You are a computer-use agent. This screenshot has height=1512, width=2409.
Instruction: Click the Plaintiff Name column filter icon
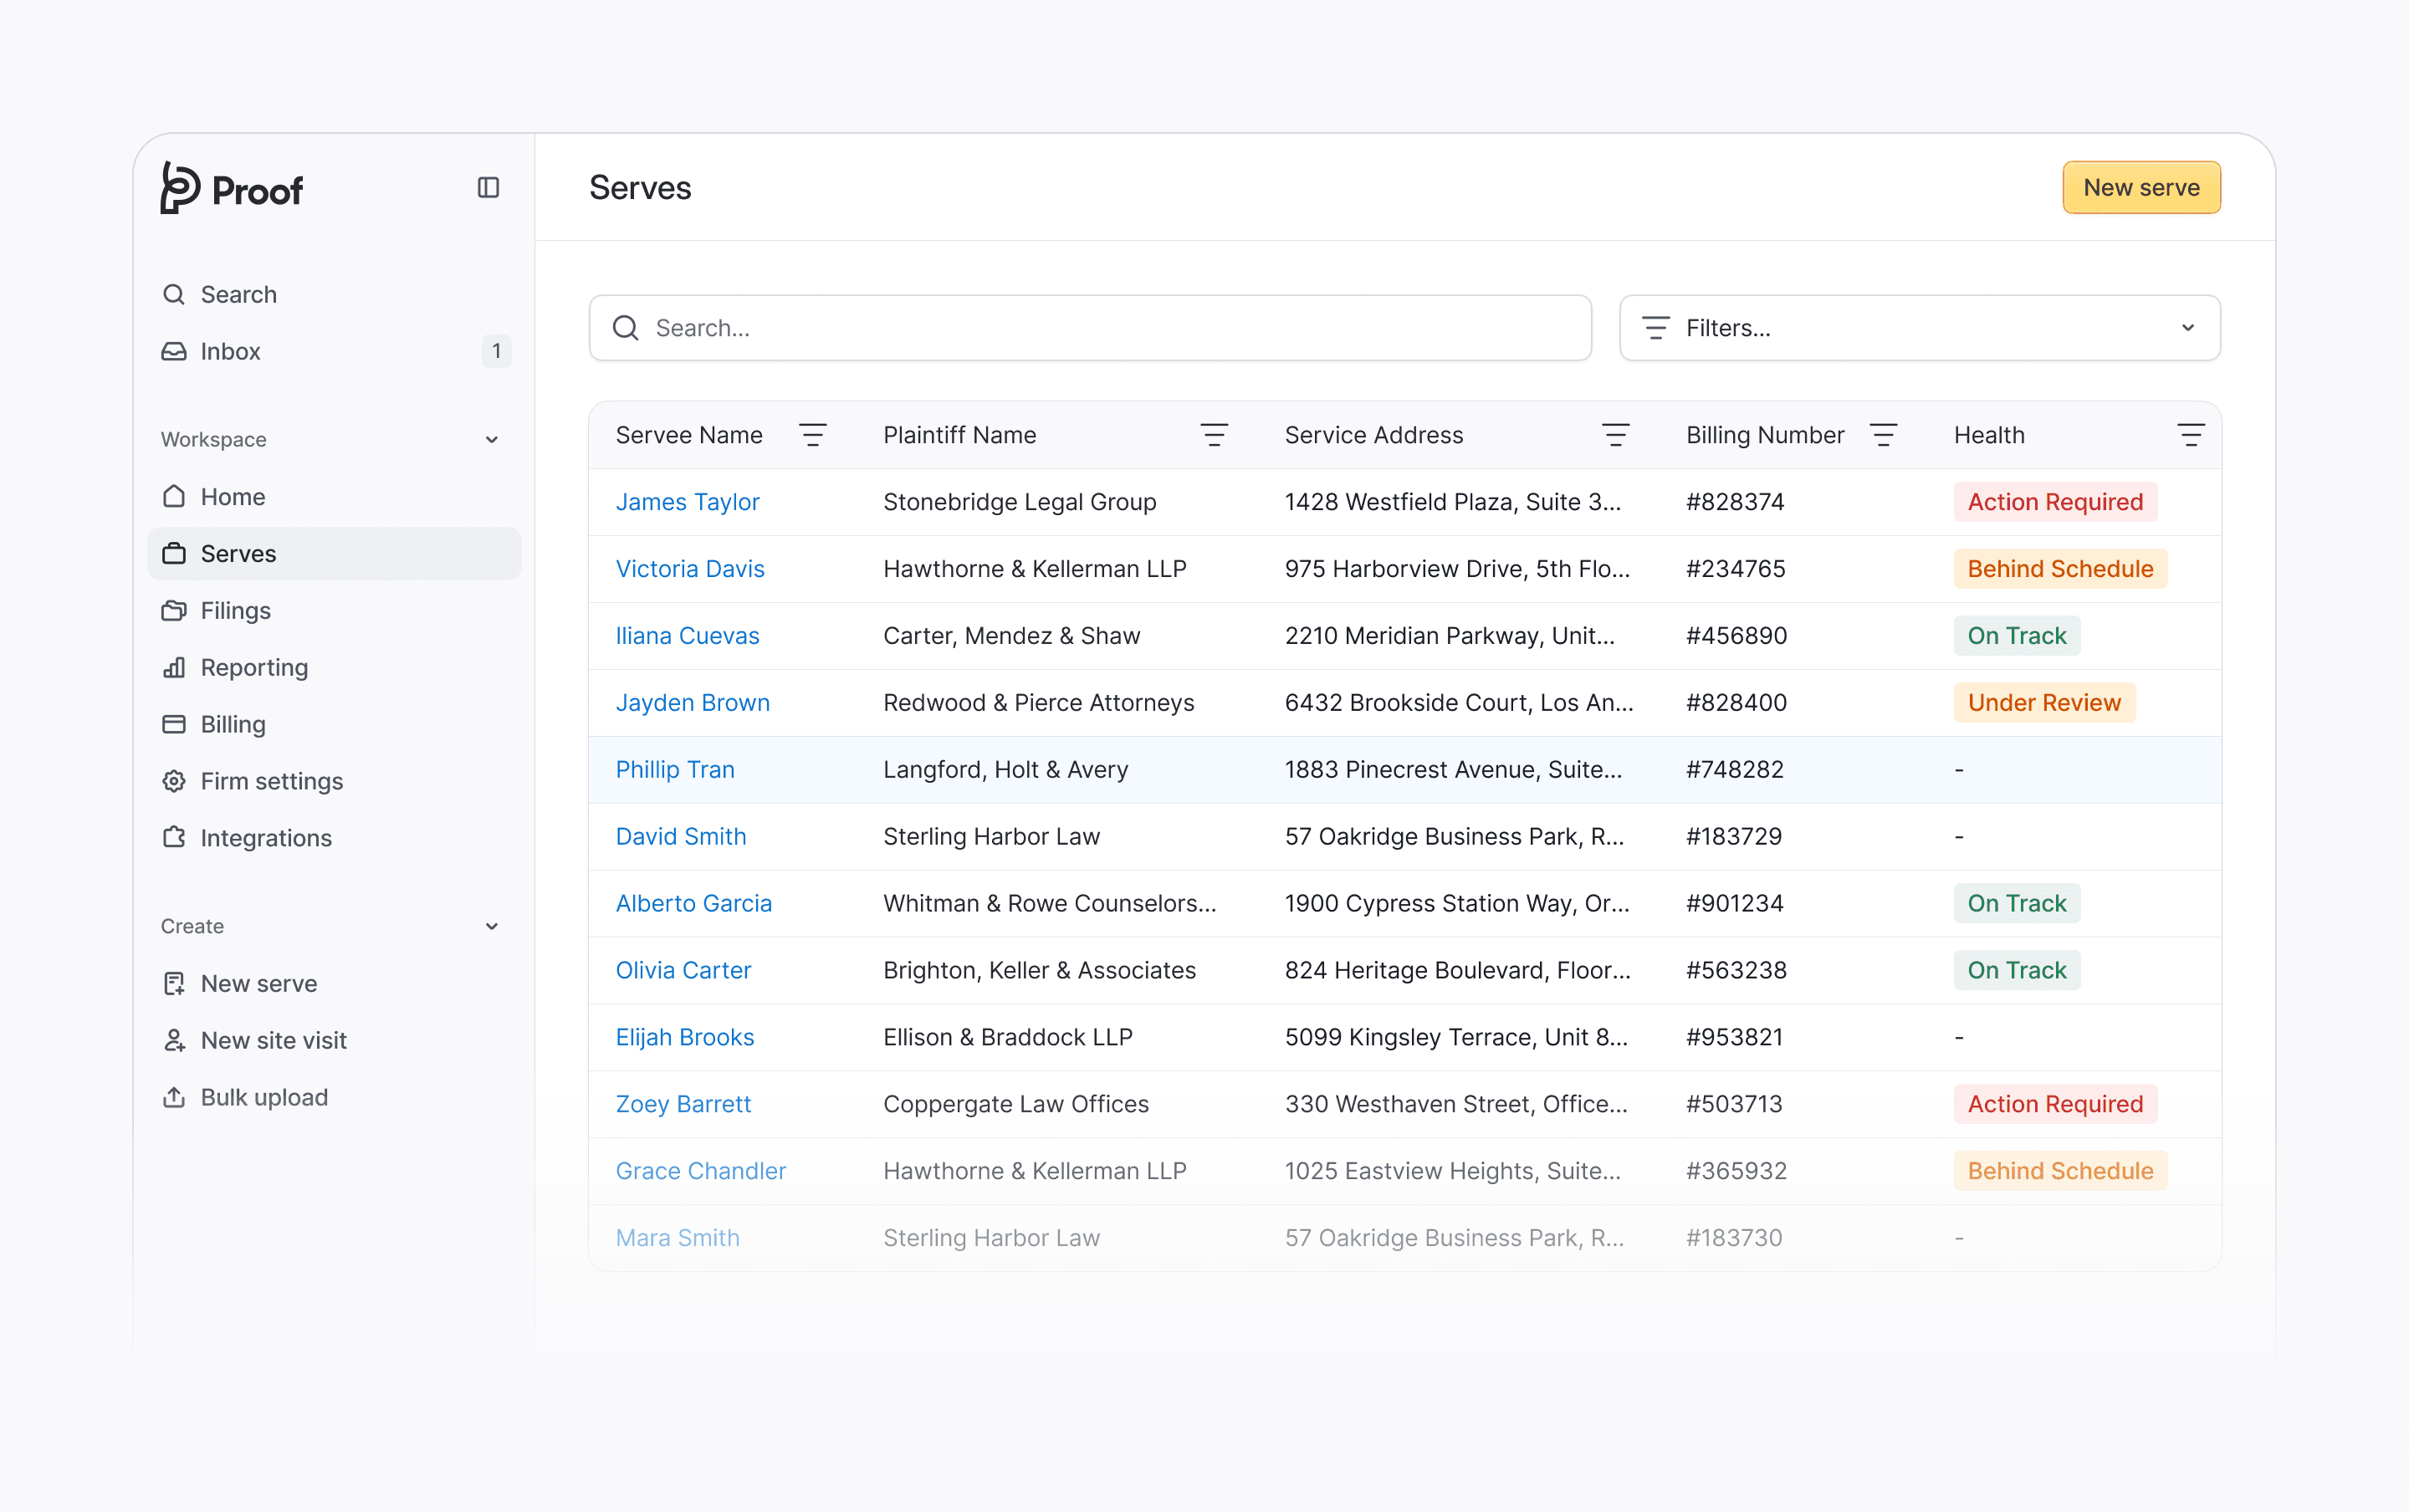tap(1213, 435)
